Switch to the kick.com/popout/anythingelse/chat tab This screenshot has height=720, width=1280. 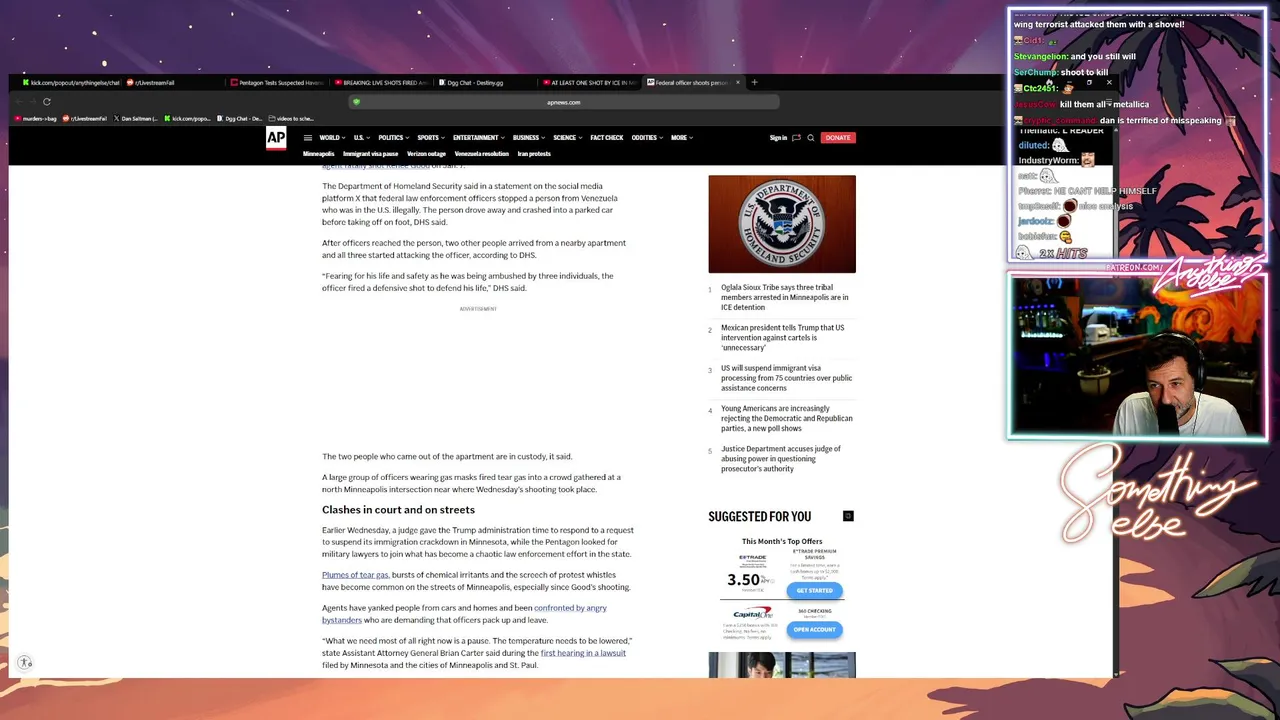tap(70, 83)
